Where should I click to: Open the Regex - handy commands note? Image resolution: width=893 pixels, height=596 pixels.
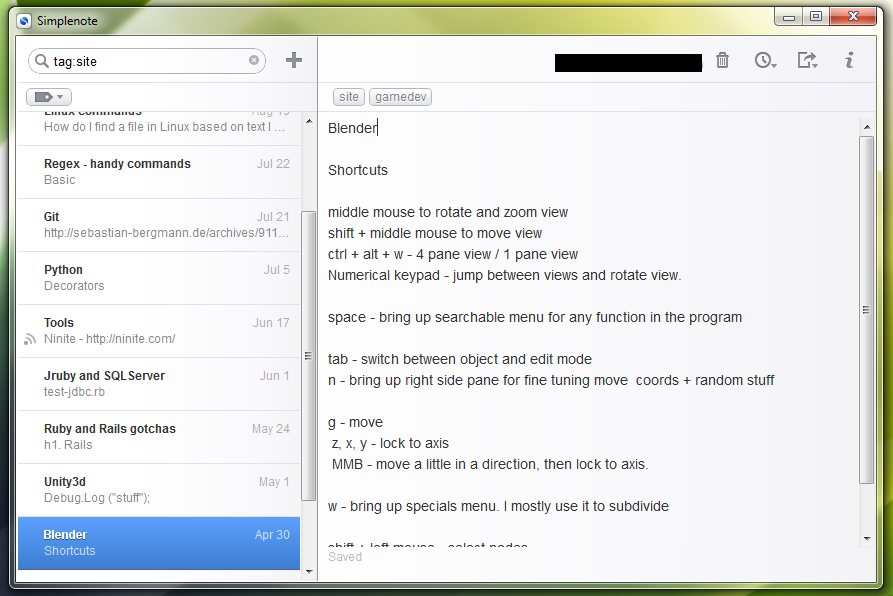point(159,172)
